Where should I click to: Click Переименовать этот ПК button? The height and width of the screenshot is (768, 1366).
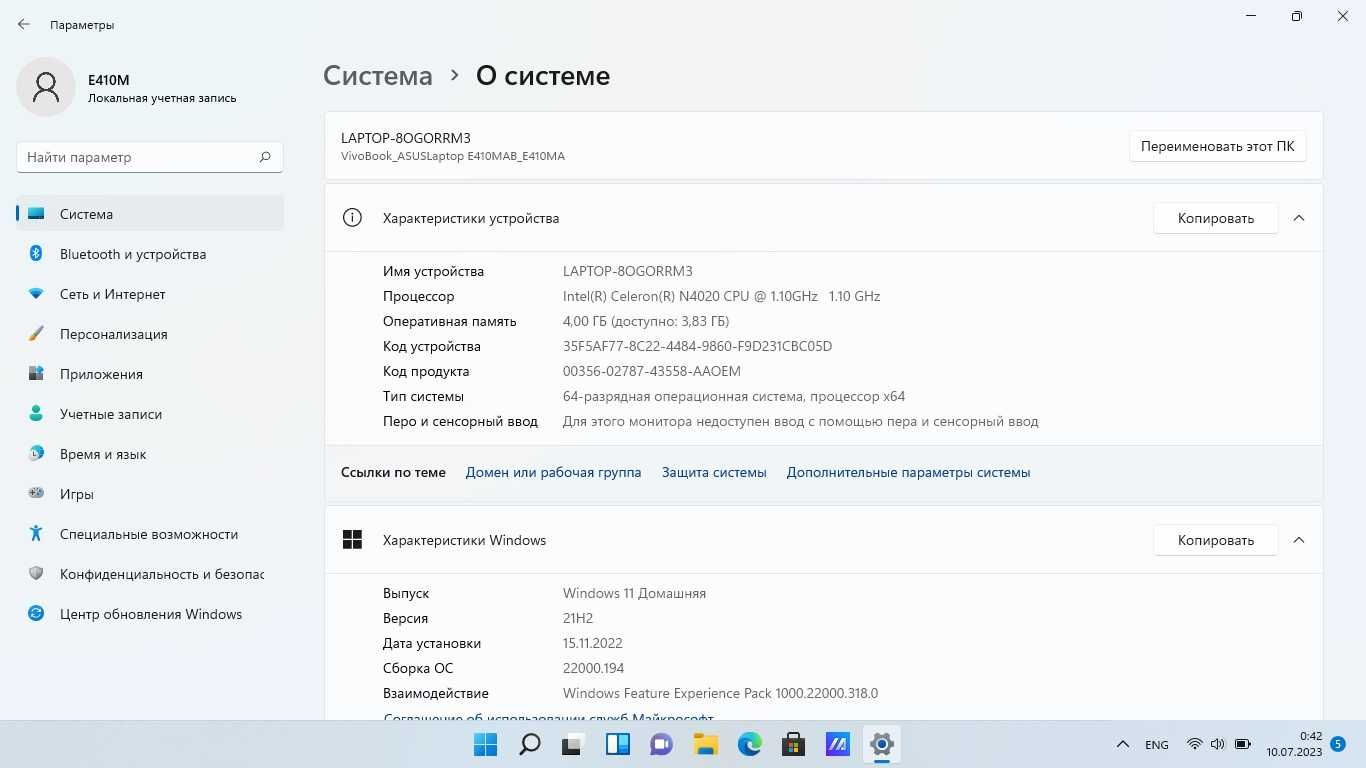pos(1217,146)
